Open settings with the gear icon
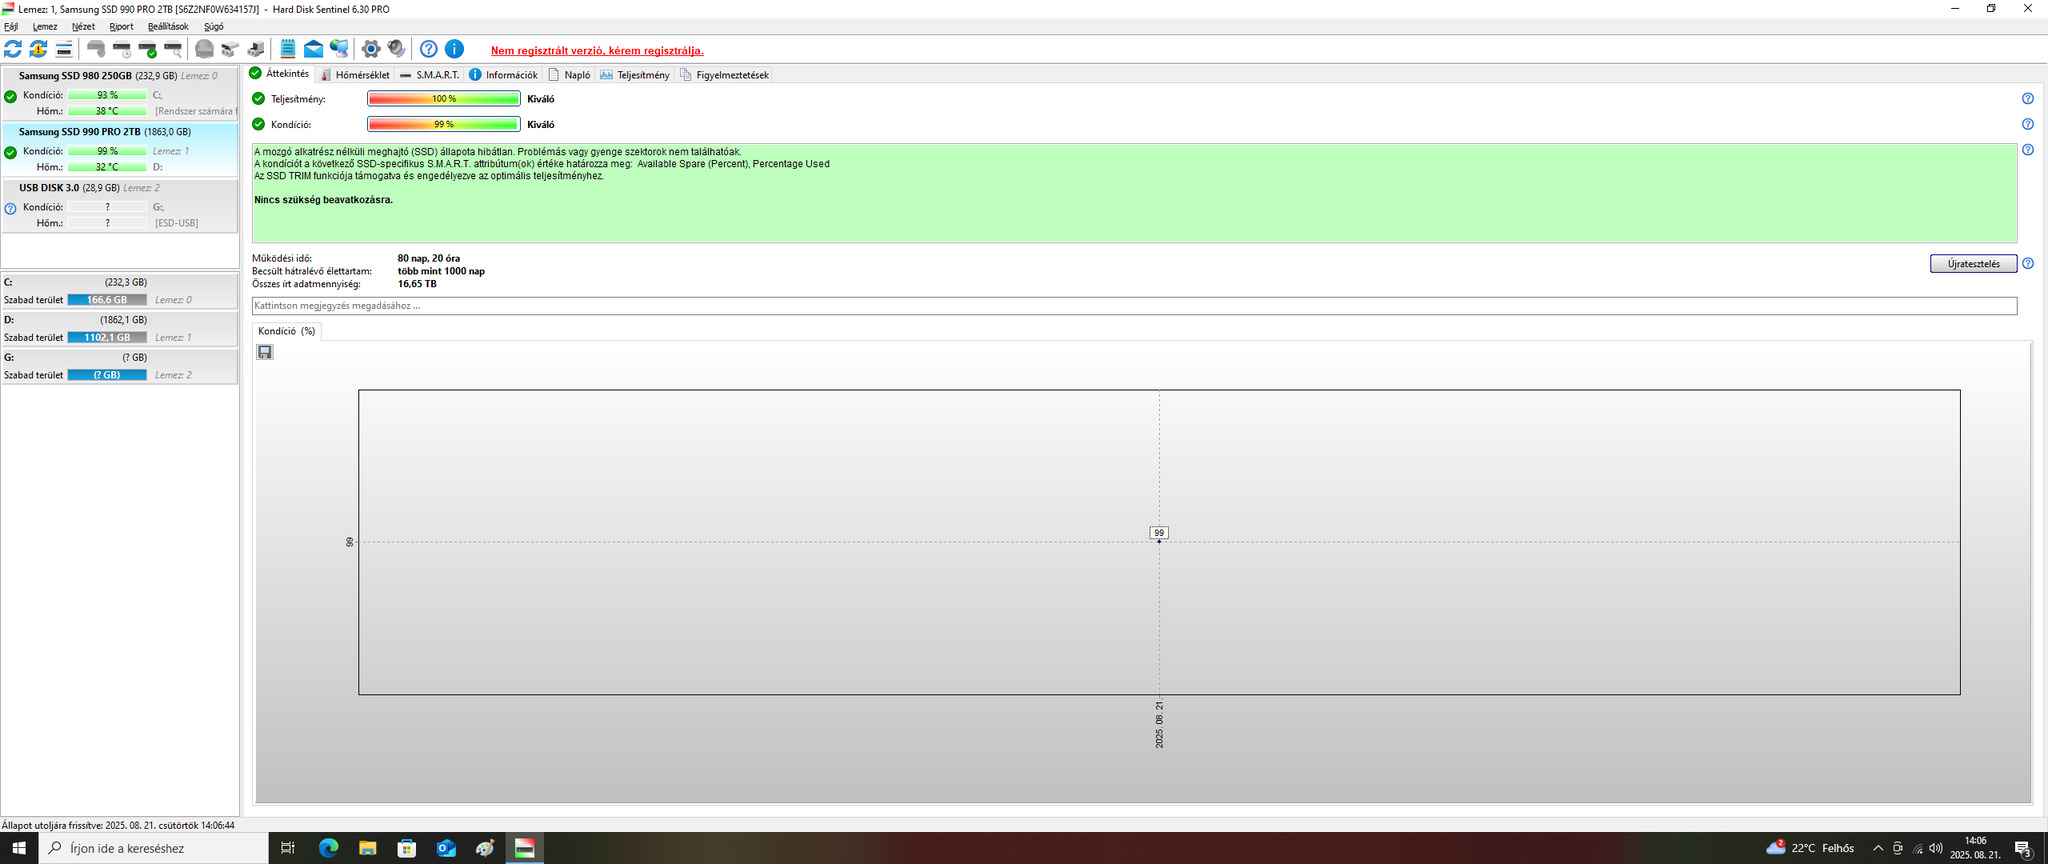 tap(371, 49)
